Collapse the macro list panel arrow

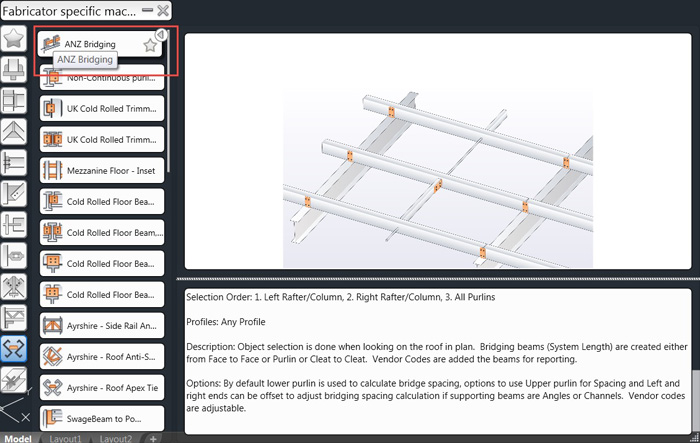(160, 34)
